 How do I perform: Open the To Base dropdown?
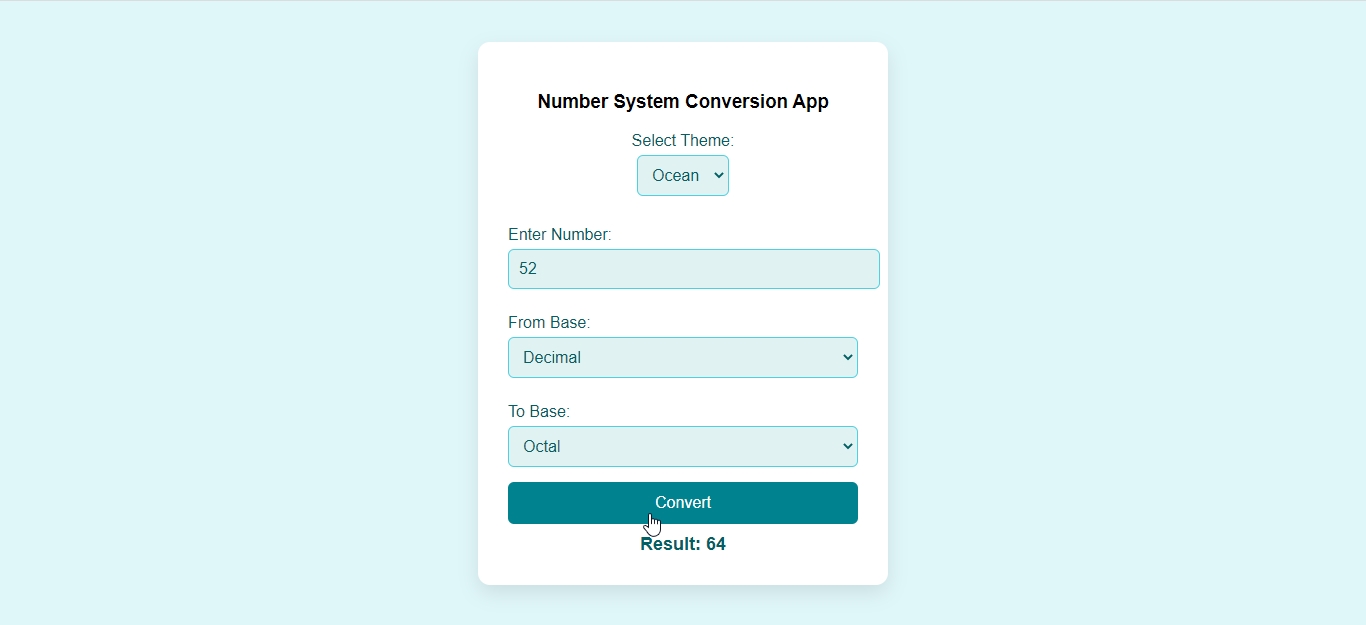pos(682,447)
